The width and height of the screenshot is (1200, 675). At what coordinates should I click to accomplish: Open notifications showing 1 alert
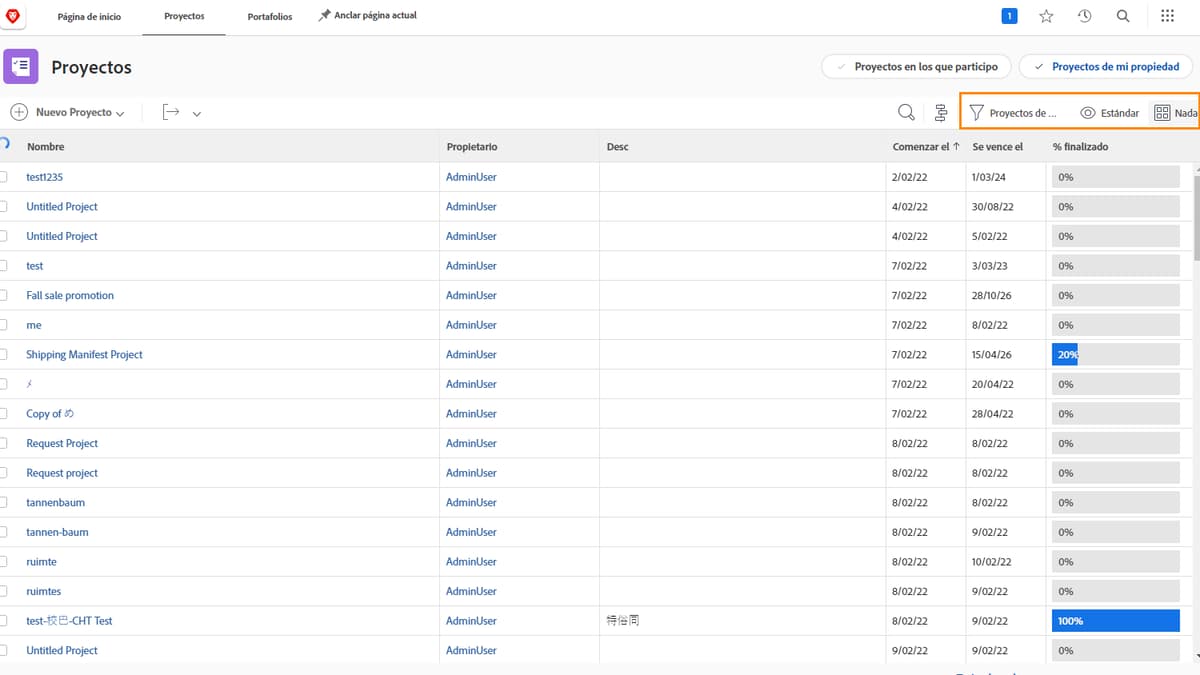[x=1009, y=15]
